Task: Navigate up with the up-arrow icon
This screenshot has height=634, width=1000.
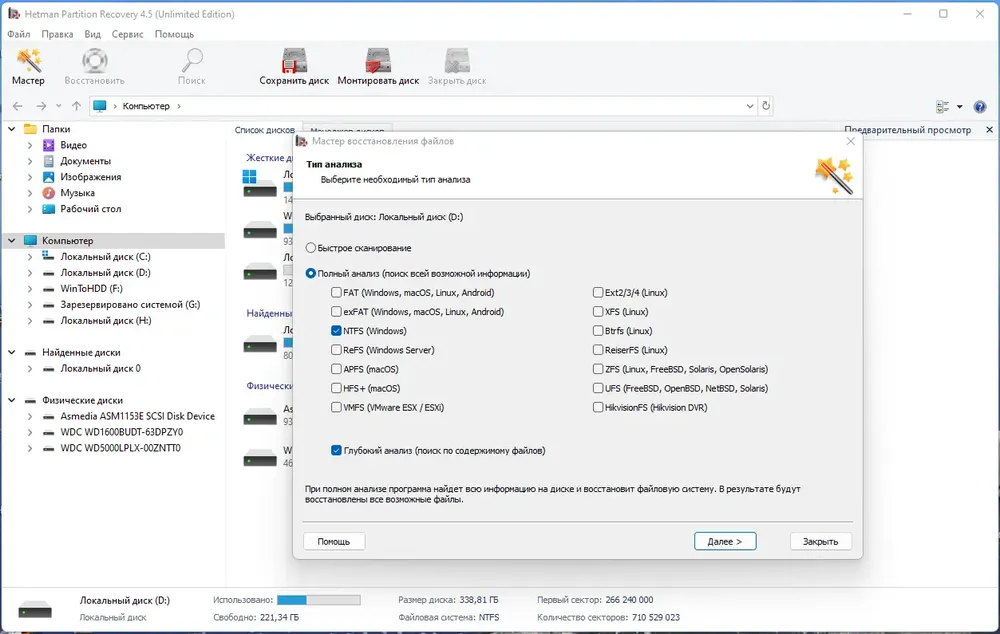Action: 77,106
